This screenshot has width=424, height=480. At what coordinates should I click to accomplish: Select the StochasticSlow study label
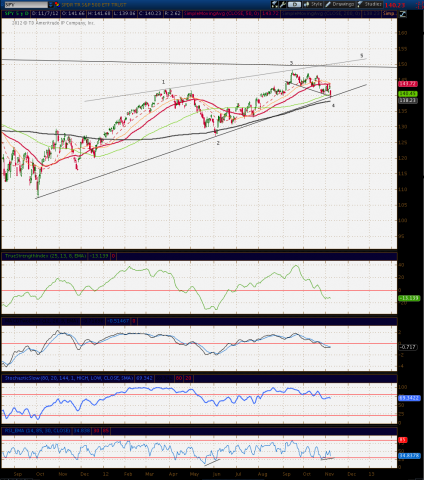pos(69,378)
